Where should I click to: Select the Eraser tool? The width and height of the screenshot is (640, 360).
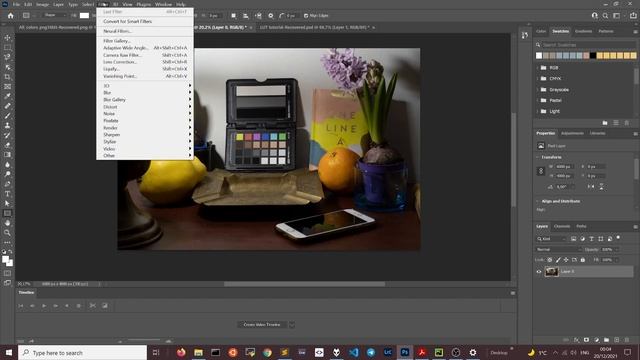tap(7, 145)
